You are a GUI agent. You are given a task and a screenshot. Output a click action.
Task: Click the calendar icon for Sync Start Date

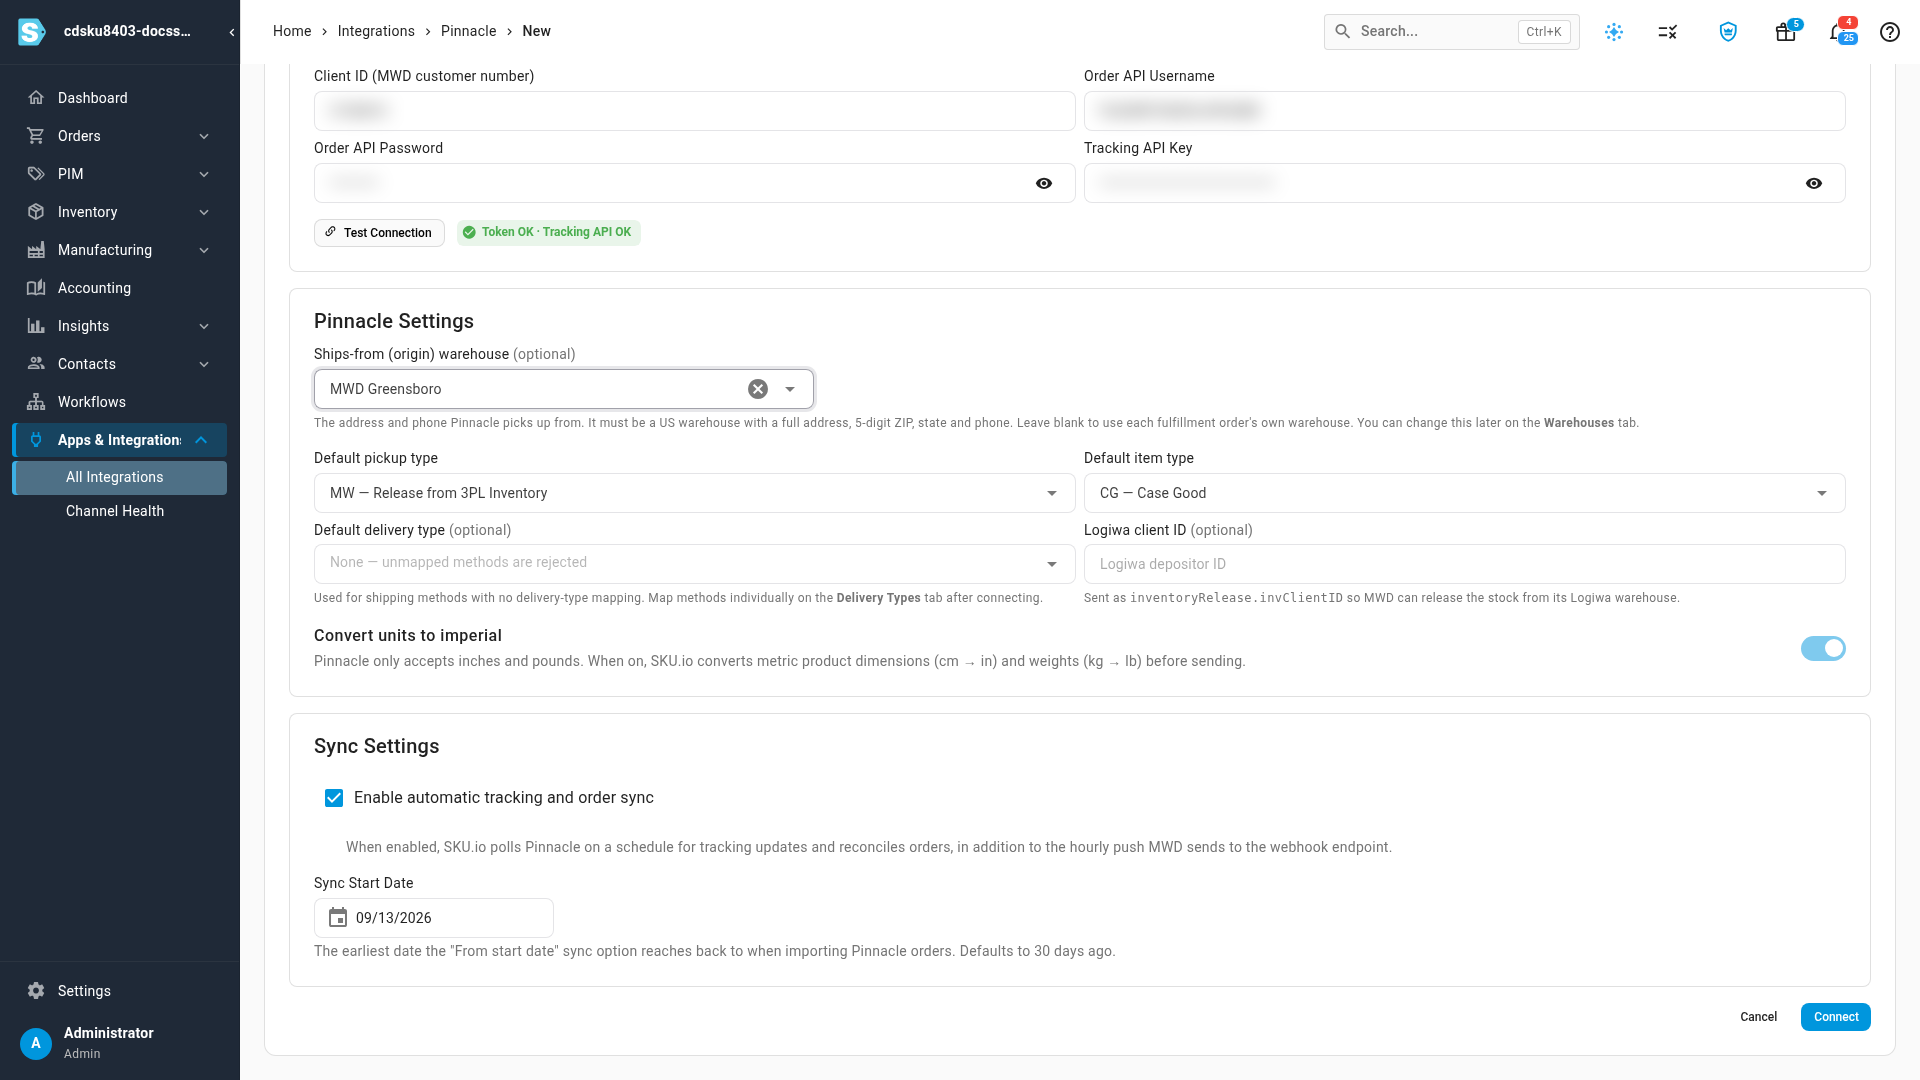coord(338,918)
